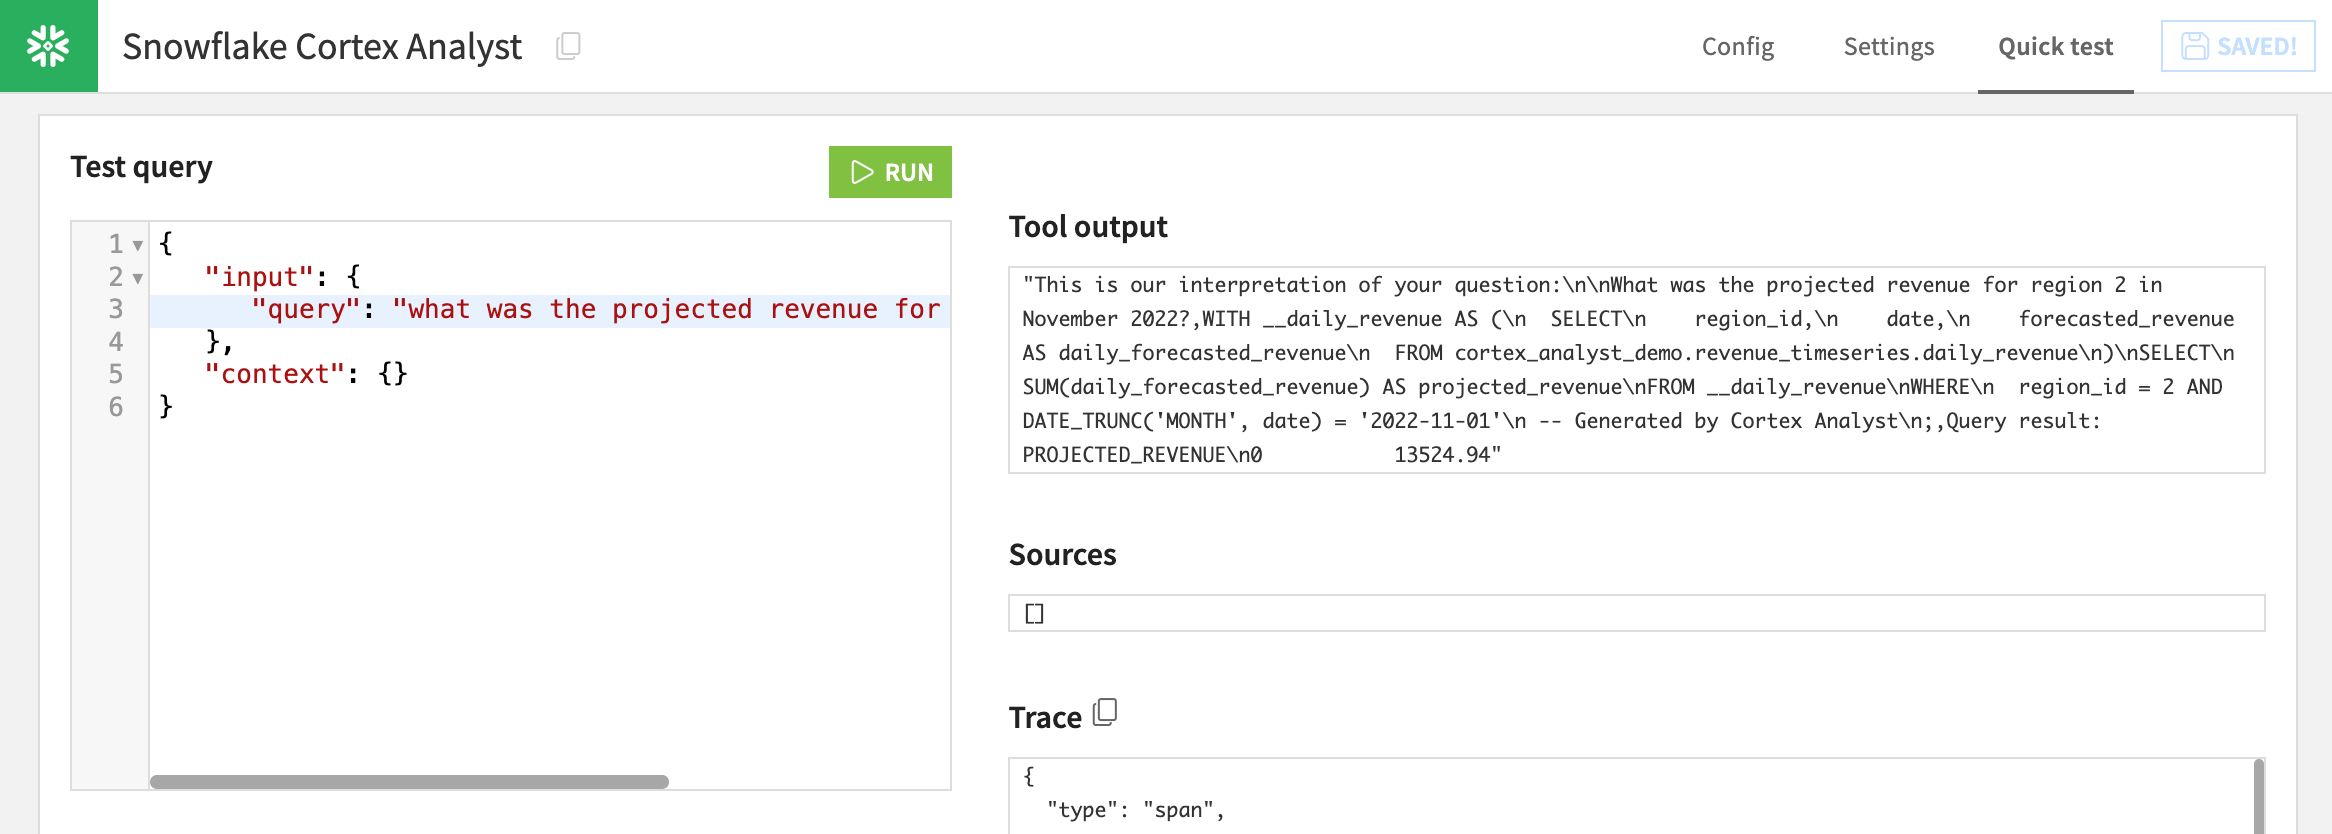Click the SAVED! button
The width and height of the screenshot is (2332, 834).
[2238, 46]
